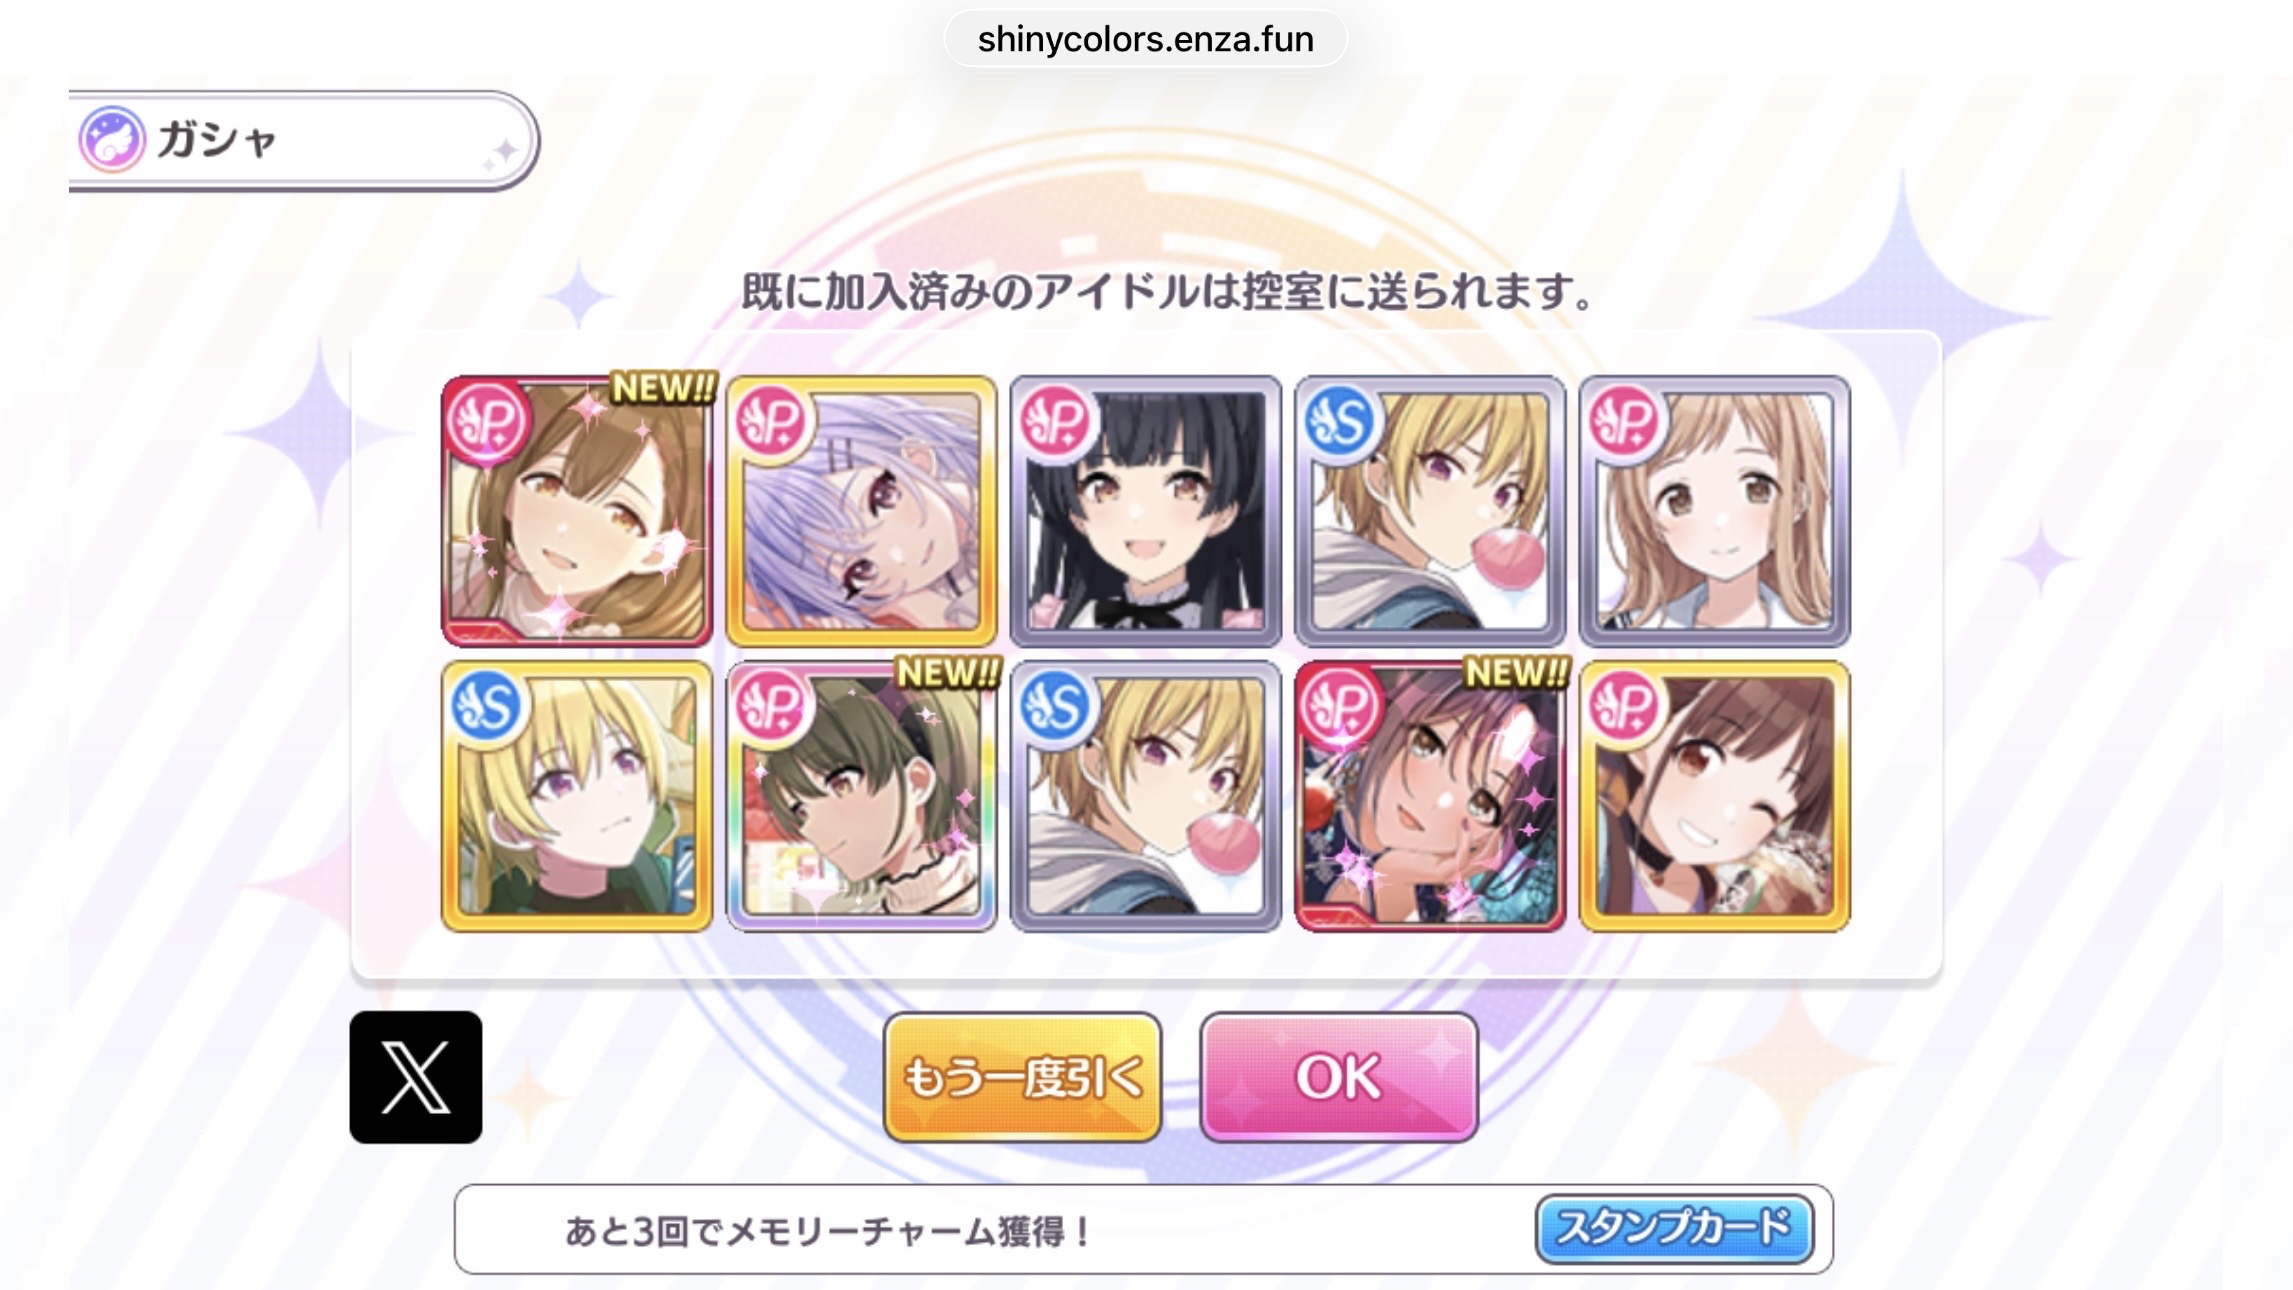Viewport: 2293px width, 1290px height.
Task: Select the light-brown long-haired idol card, top right
Action: pyautogui.click(x=1714, y=511)
